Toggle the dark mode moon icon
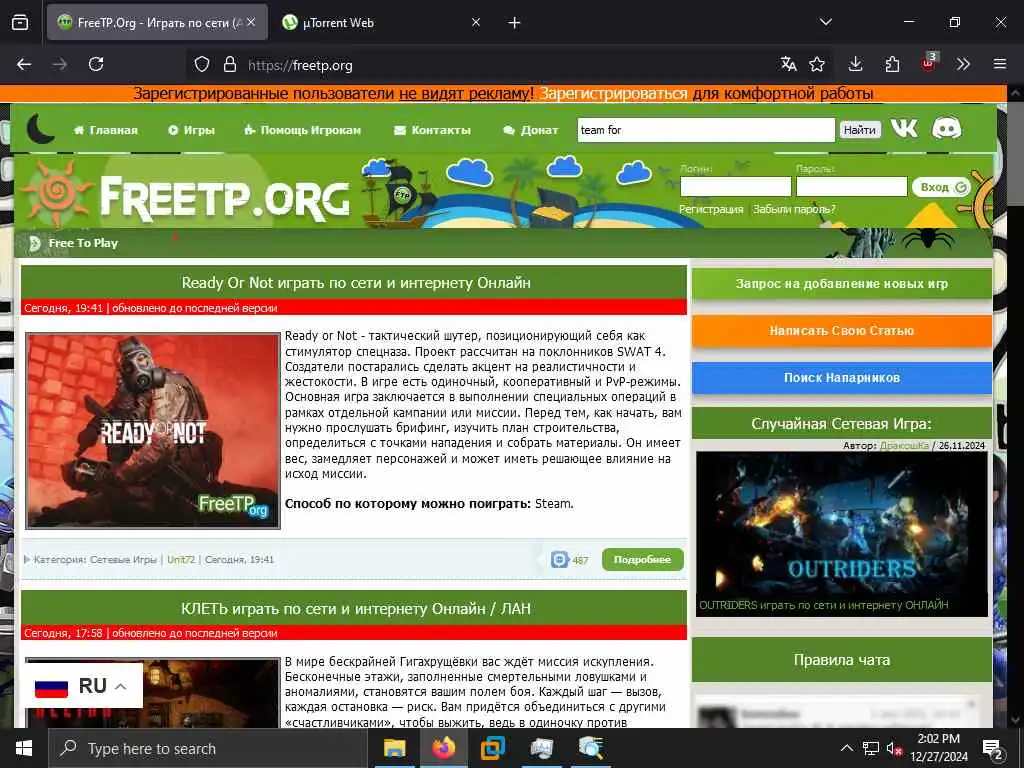This screenshot has height=768, width=1024. [40, 128]
